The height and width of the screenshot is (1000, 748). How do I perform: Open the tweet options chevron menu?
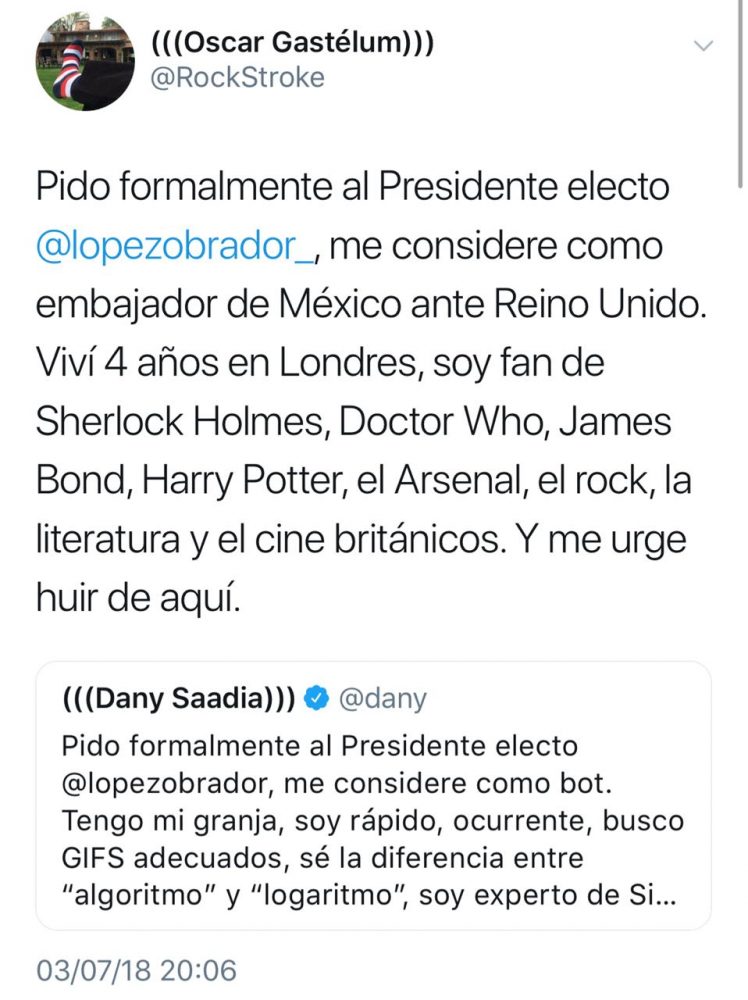click(704, 46)
